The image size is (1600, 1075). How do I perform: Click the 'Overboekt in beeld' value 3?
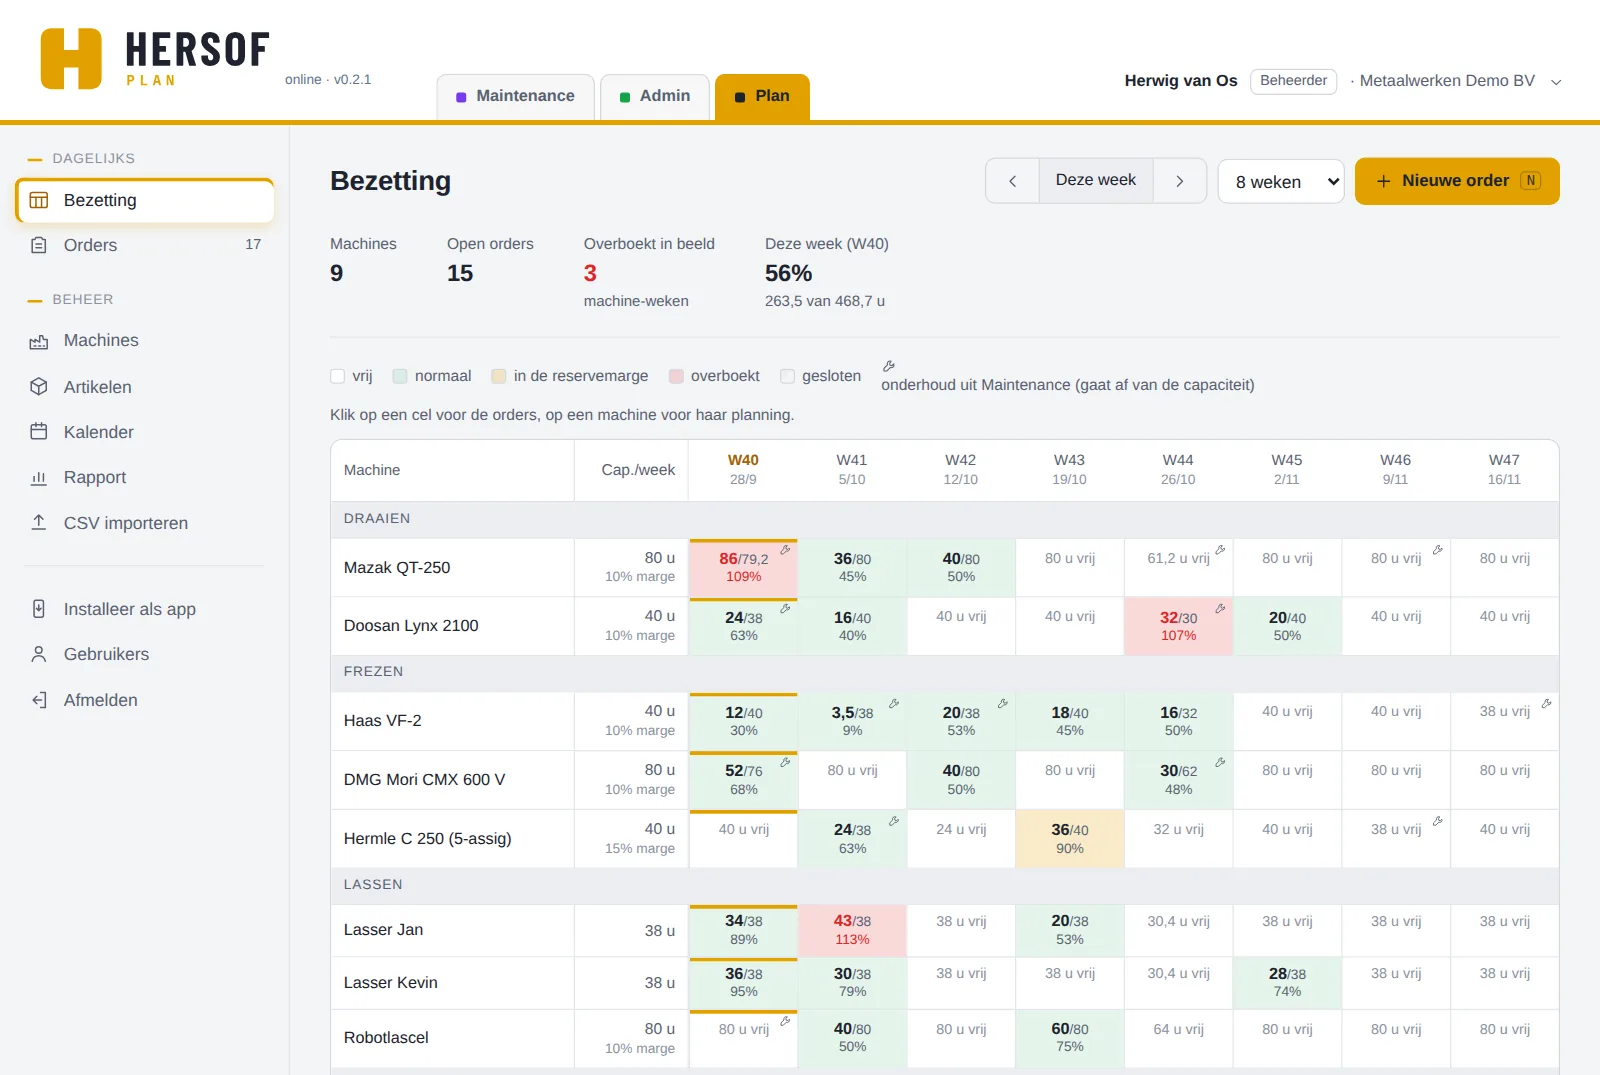590,274
